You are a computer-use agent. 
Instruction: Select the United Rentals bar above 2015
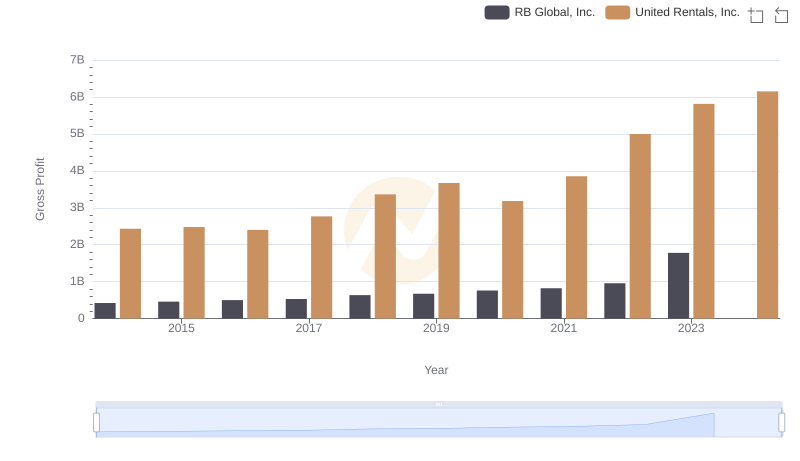(194, 273)
